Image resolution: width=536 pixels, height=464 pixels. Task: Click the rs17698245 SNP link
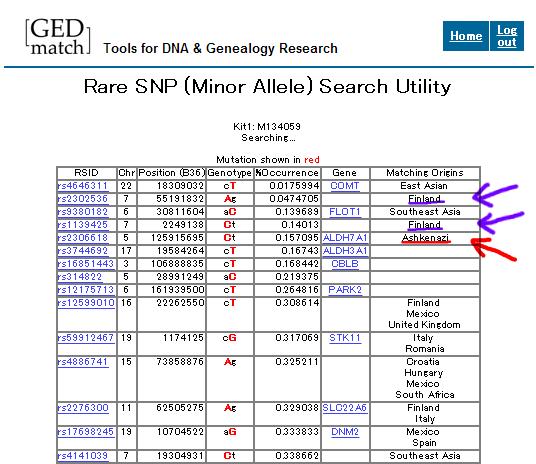pos(86,432)
